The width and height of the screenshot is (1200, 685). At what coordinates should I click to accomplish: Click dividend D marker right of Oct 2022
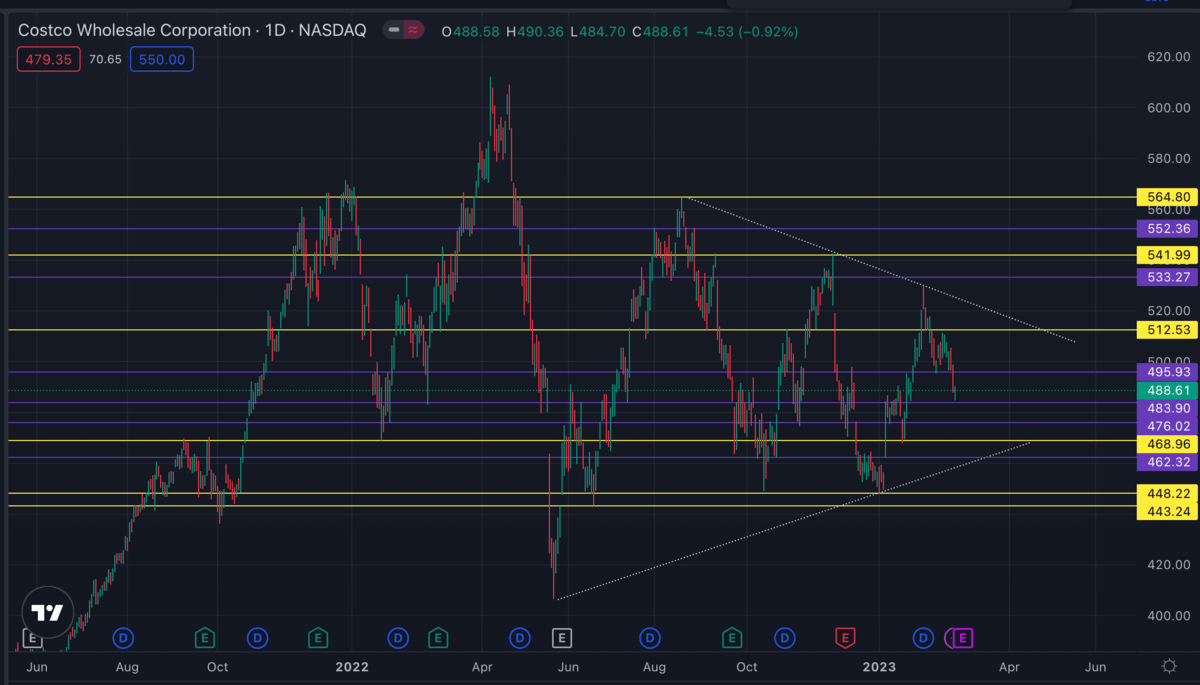pyautogui.click(x=785, y=637)
